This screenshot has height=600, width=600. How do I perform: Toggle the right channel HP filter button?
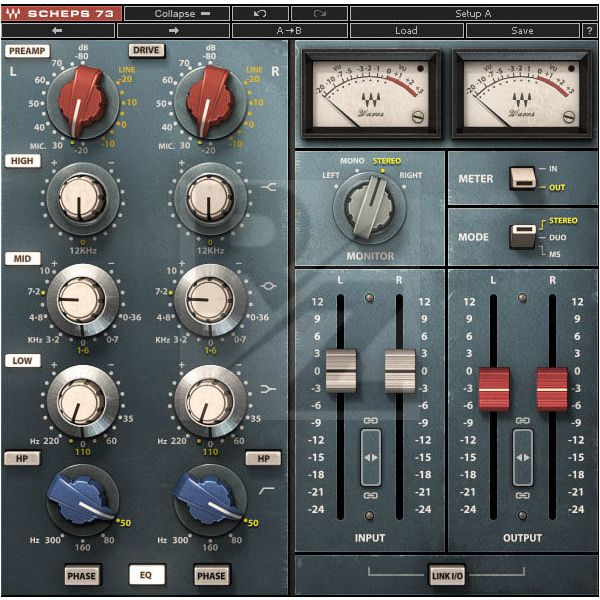(263, 458)
